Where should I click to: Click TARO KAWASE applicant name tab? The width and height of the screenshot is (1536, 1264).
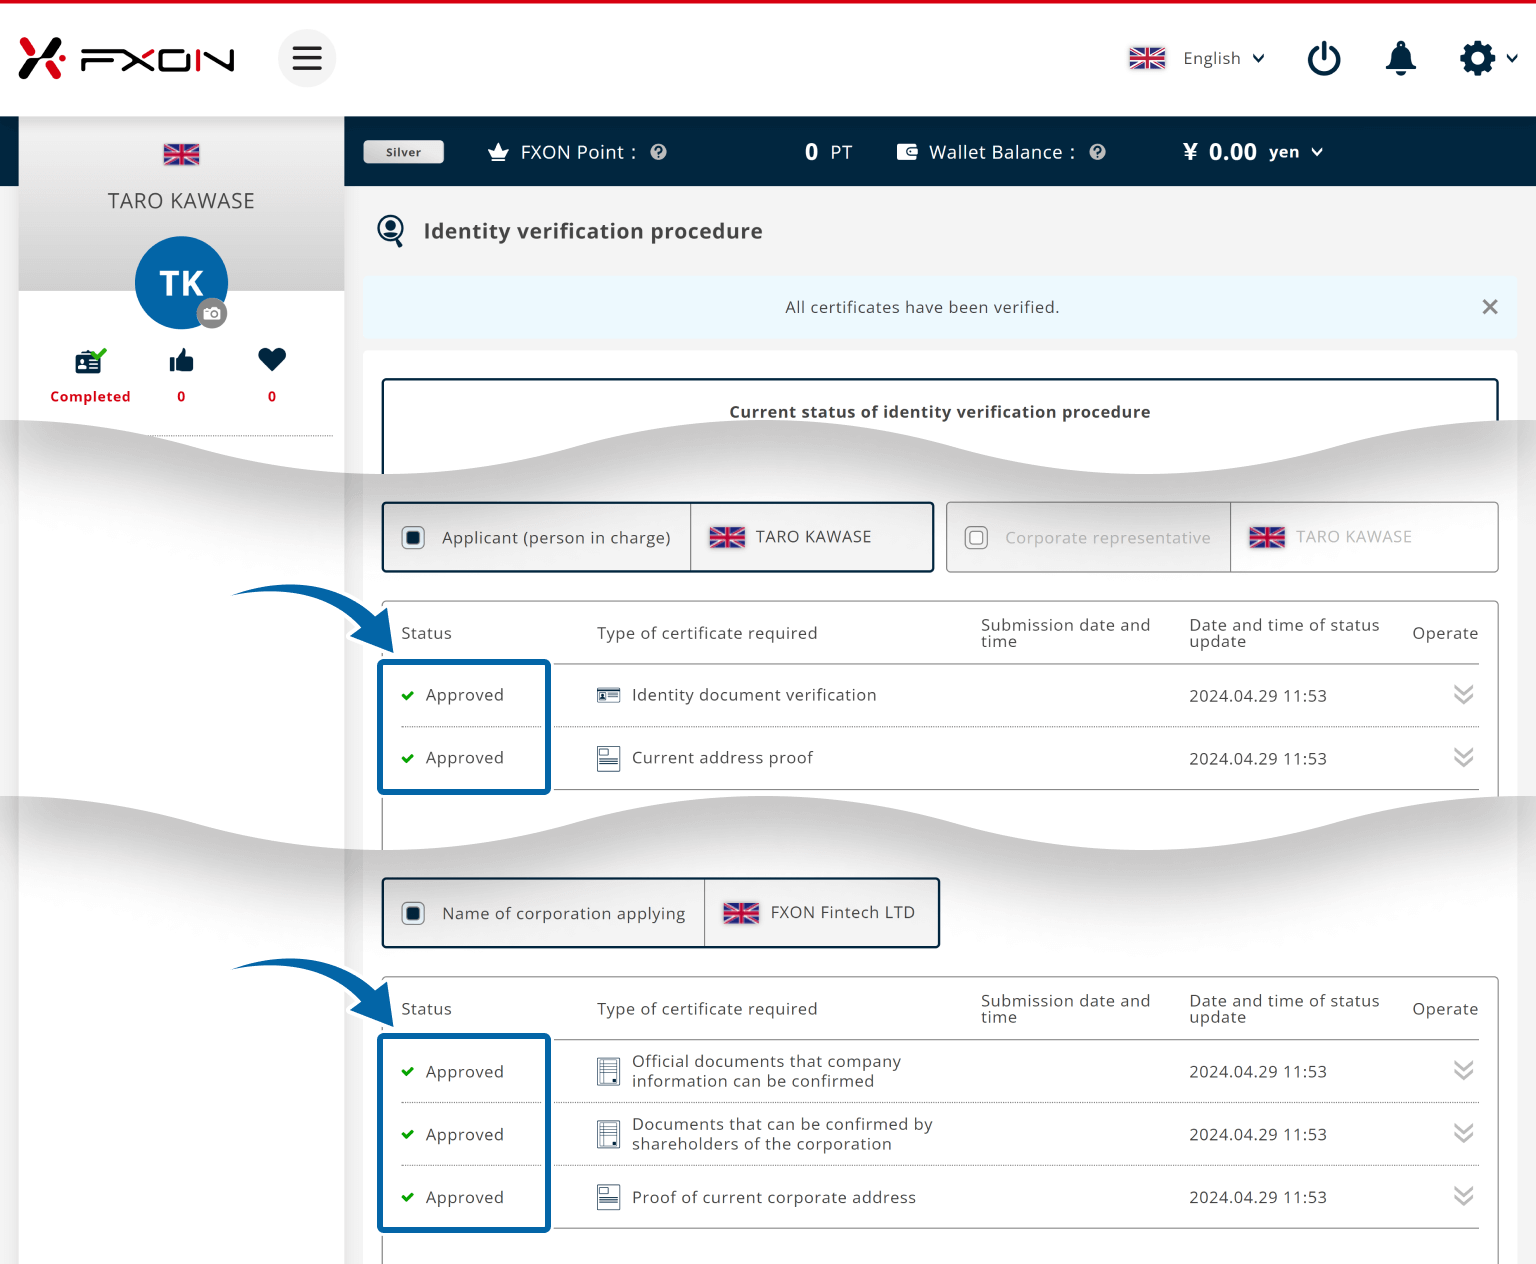coord(813,537)
